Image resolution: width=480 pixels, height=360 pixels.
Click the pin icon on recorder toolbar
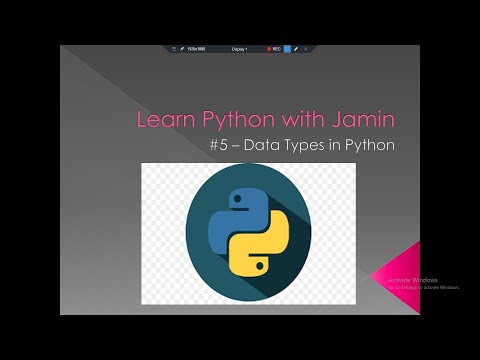pyautogui.click(x=182, y=49)
